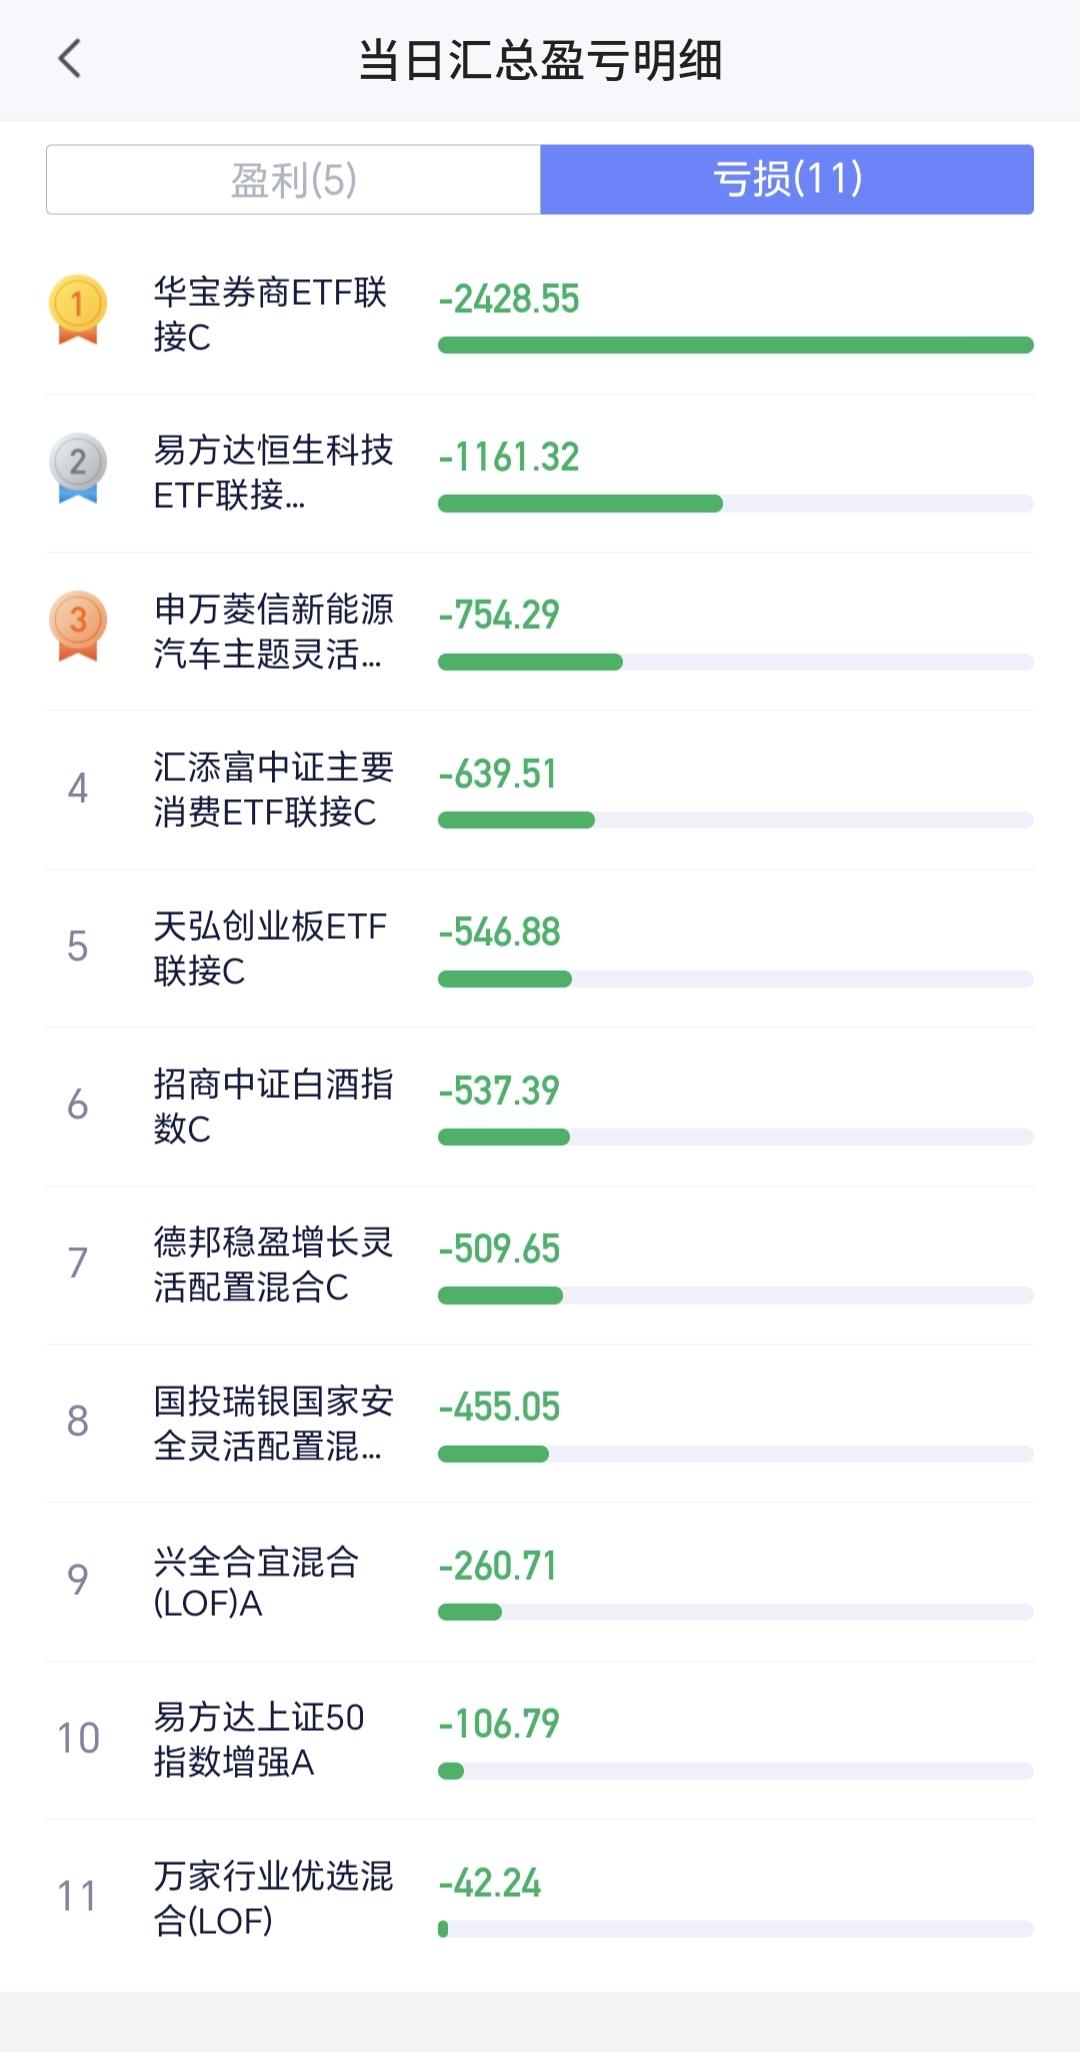Open 华宝券商ETF联接C fund entry
Screen dimensions: 1080x2052
click(x=540, y=315)
